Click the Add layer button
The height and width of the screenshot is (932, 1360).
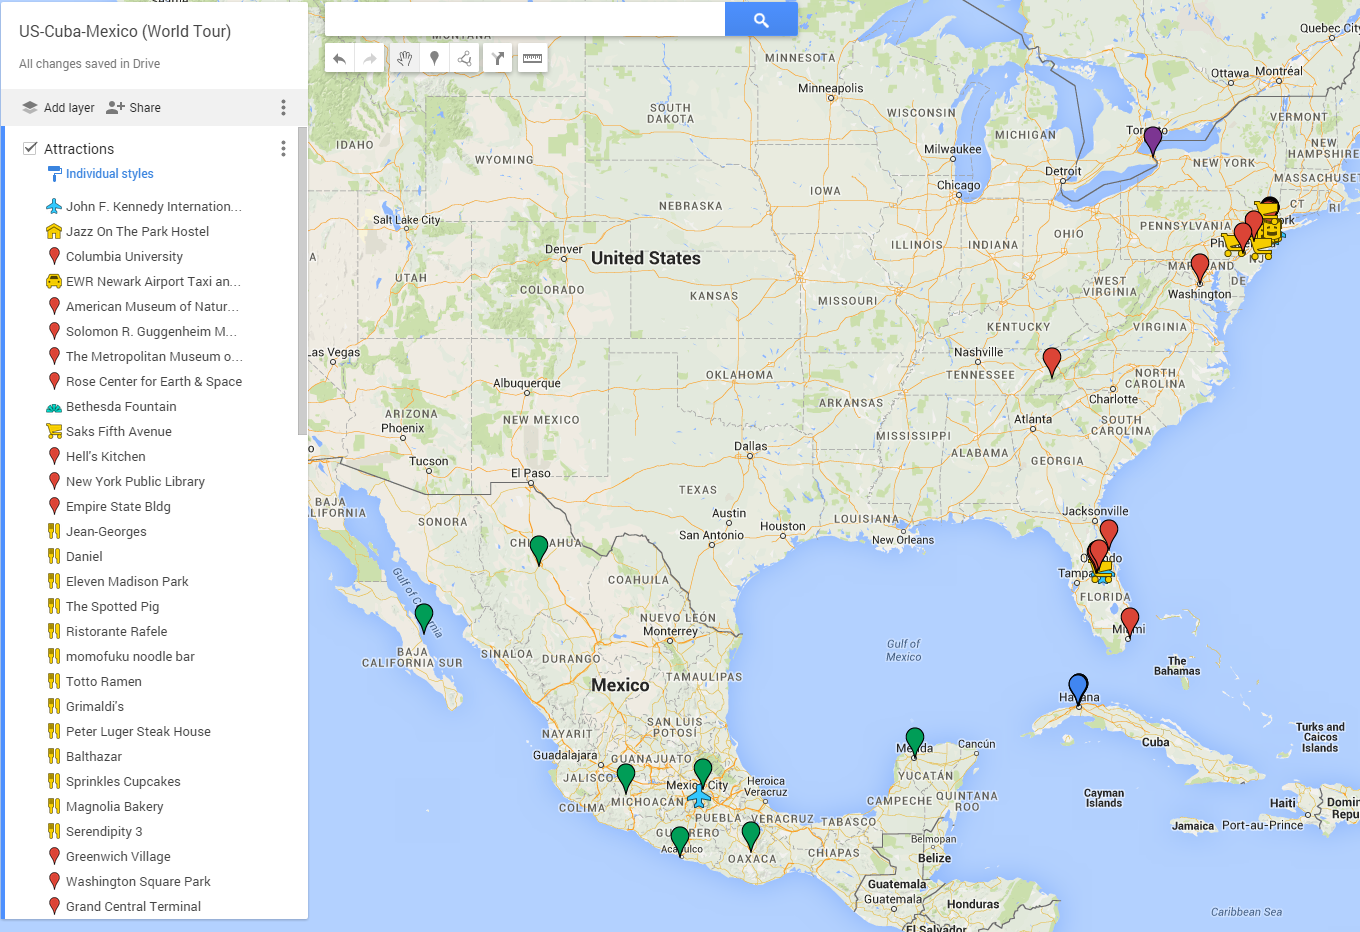[58, 108]
